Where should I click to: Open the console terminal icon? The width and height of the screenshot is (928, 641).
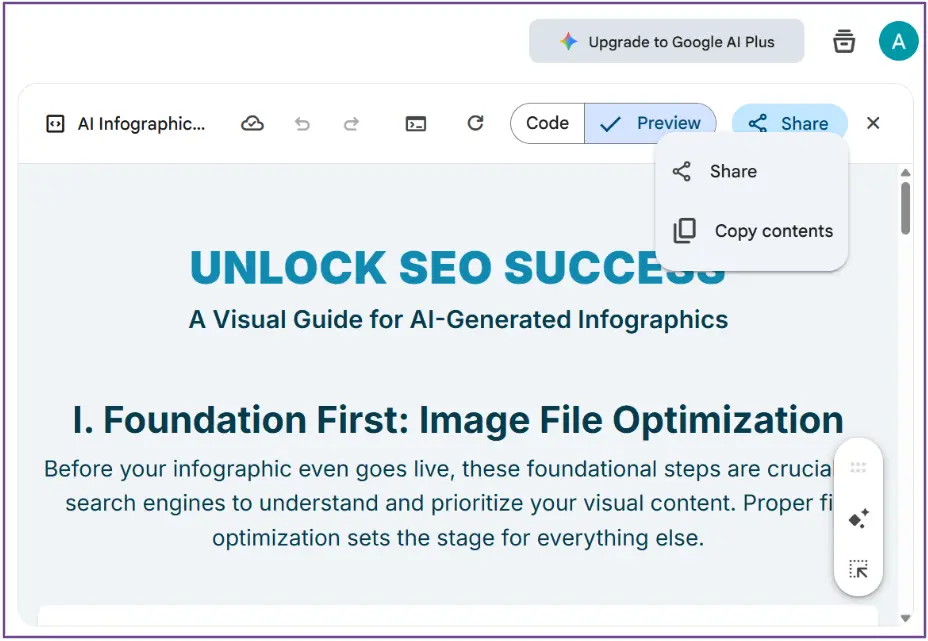(416, 124)
